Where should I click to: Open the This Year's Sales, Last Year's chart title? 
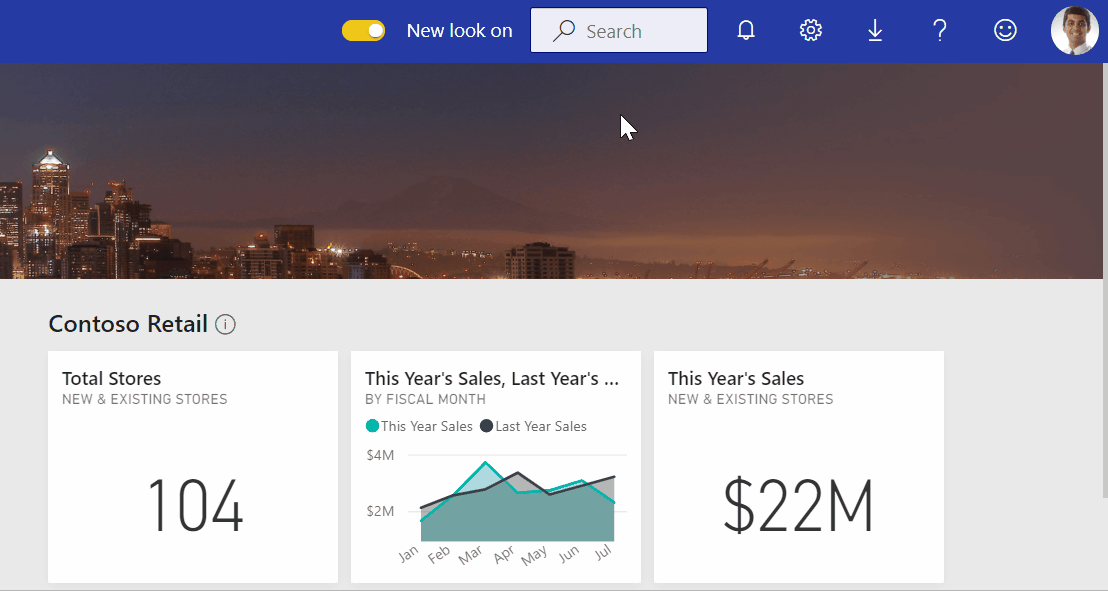492,378
